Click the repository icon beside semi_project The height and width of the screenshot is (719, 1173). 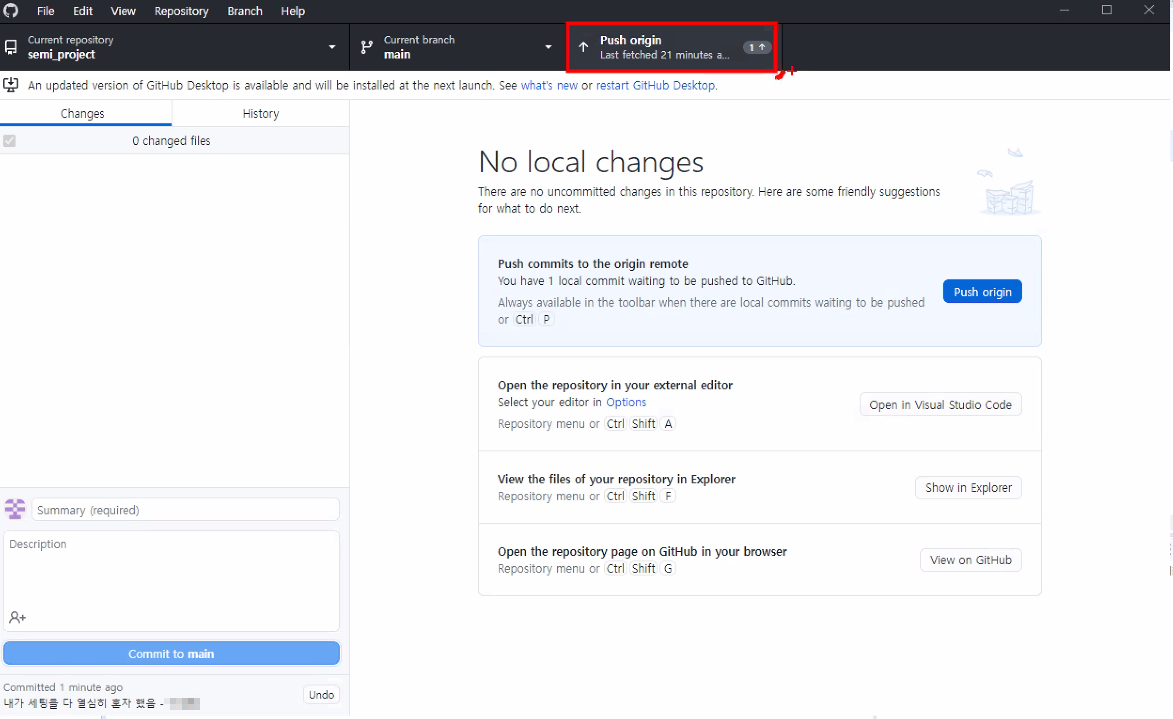click(x=11, y=47)
